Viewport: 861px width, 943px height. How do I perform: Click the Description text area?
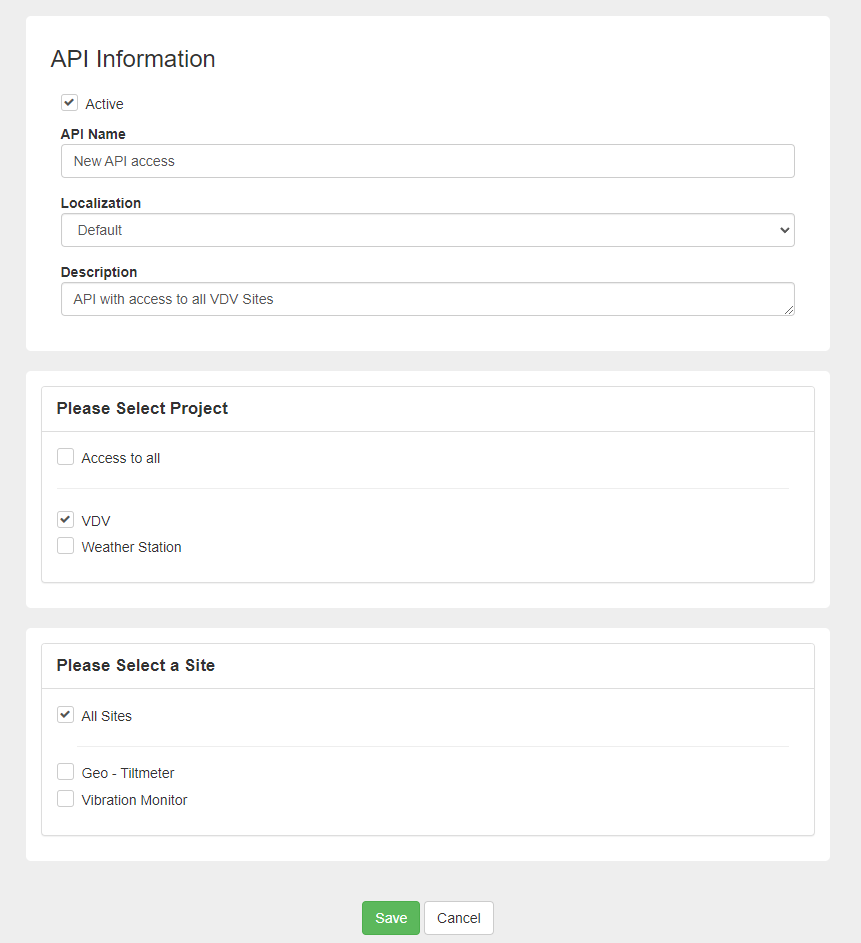point(427,299)
